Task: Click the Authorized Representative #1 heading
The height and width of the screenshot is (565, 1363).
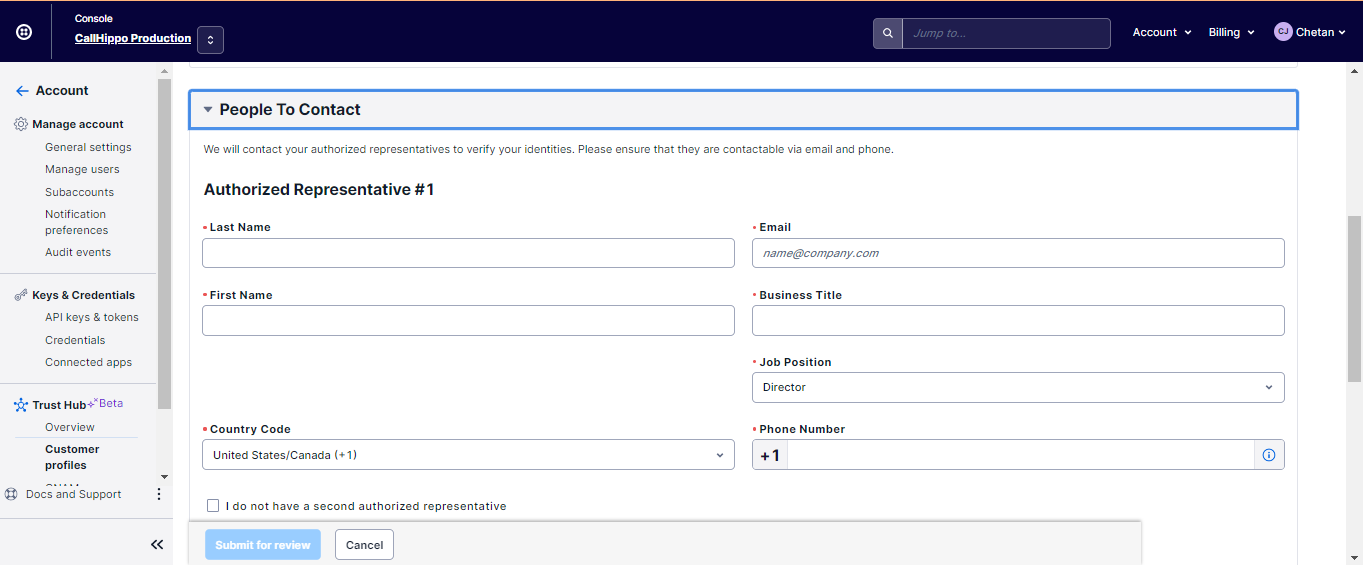Action: [x=319, y=189]
